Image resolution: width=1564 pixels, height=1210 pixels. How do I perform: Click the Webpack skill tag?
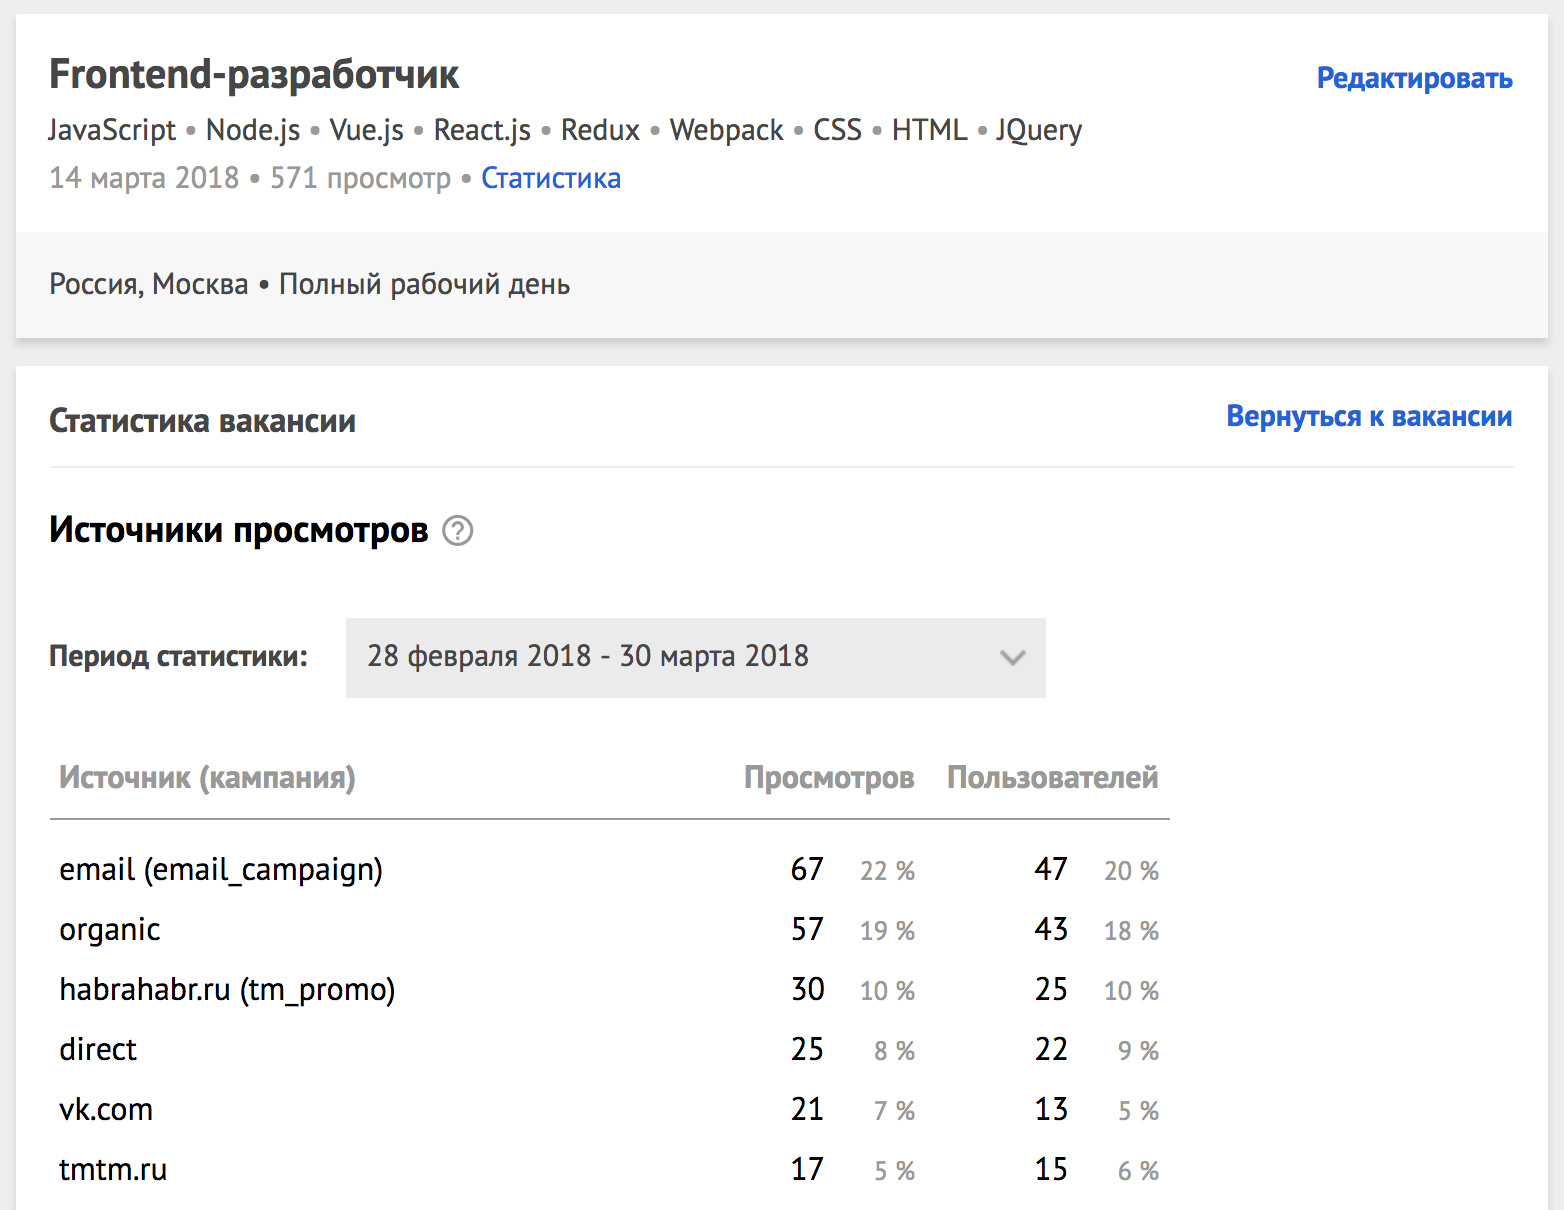pos(726,130)
